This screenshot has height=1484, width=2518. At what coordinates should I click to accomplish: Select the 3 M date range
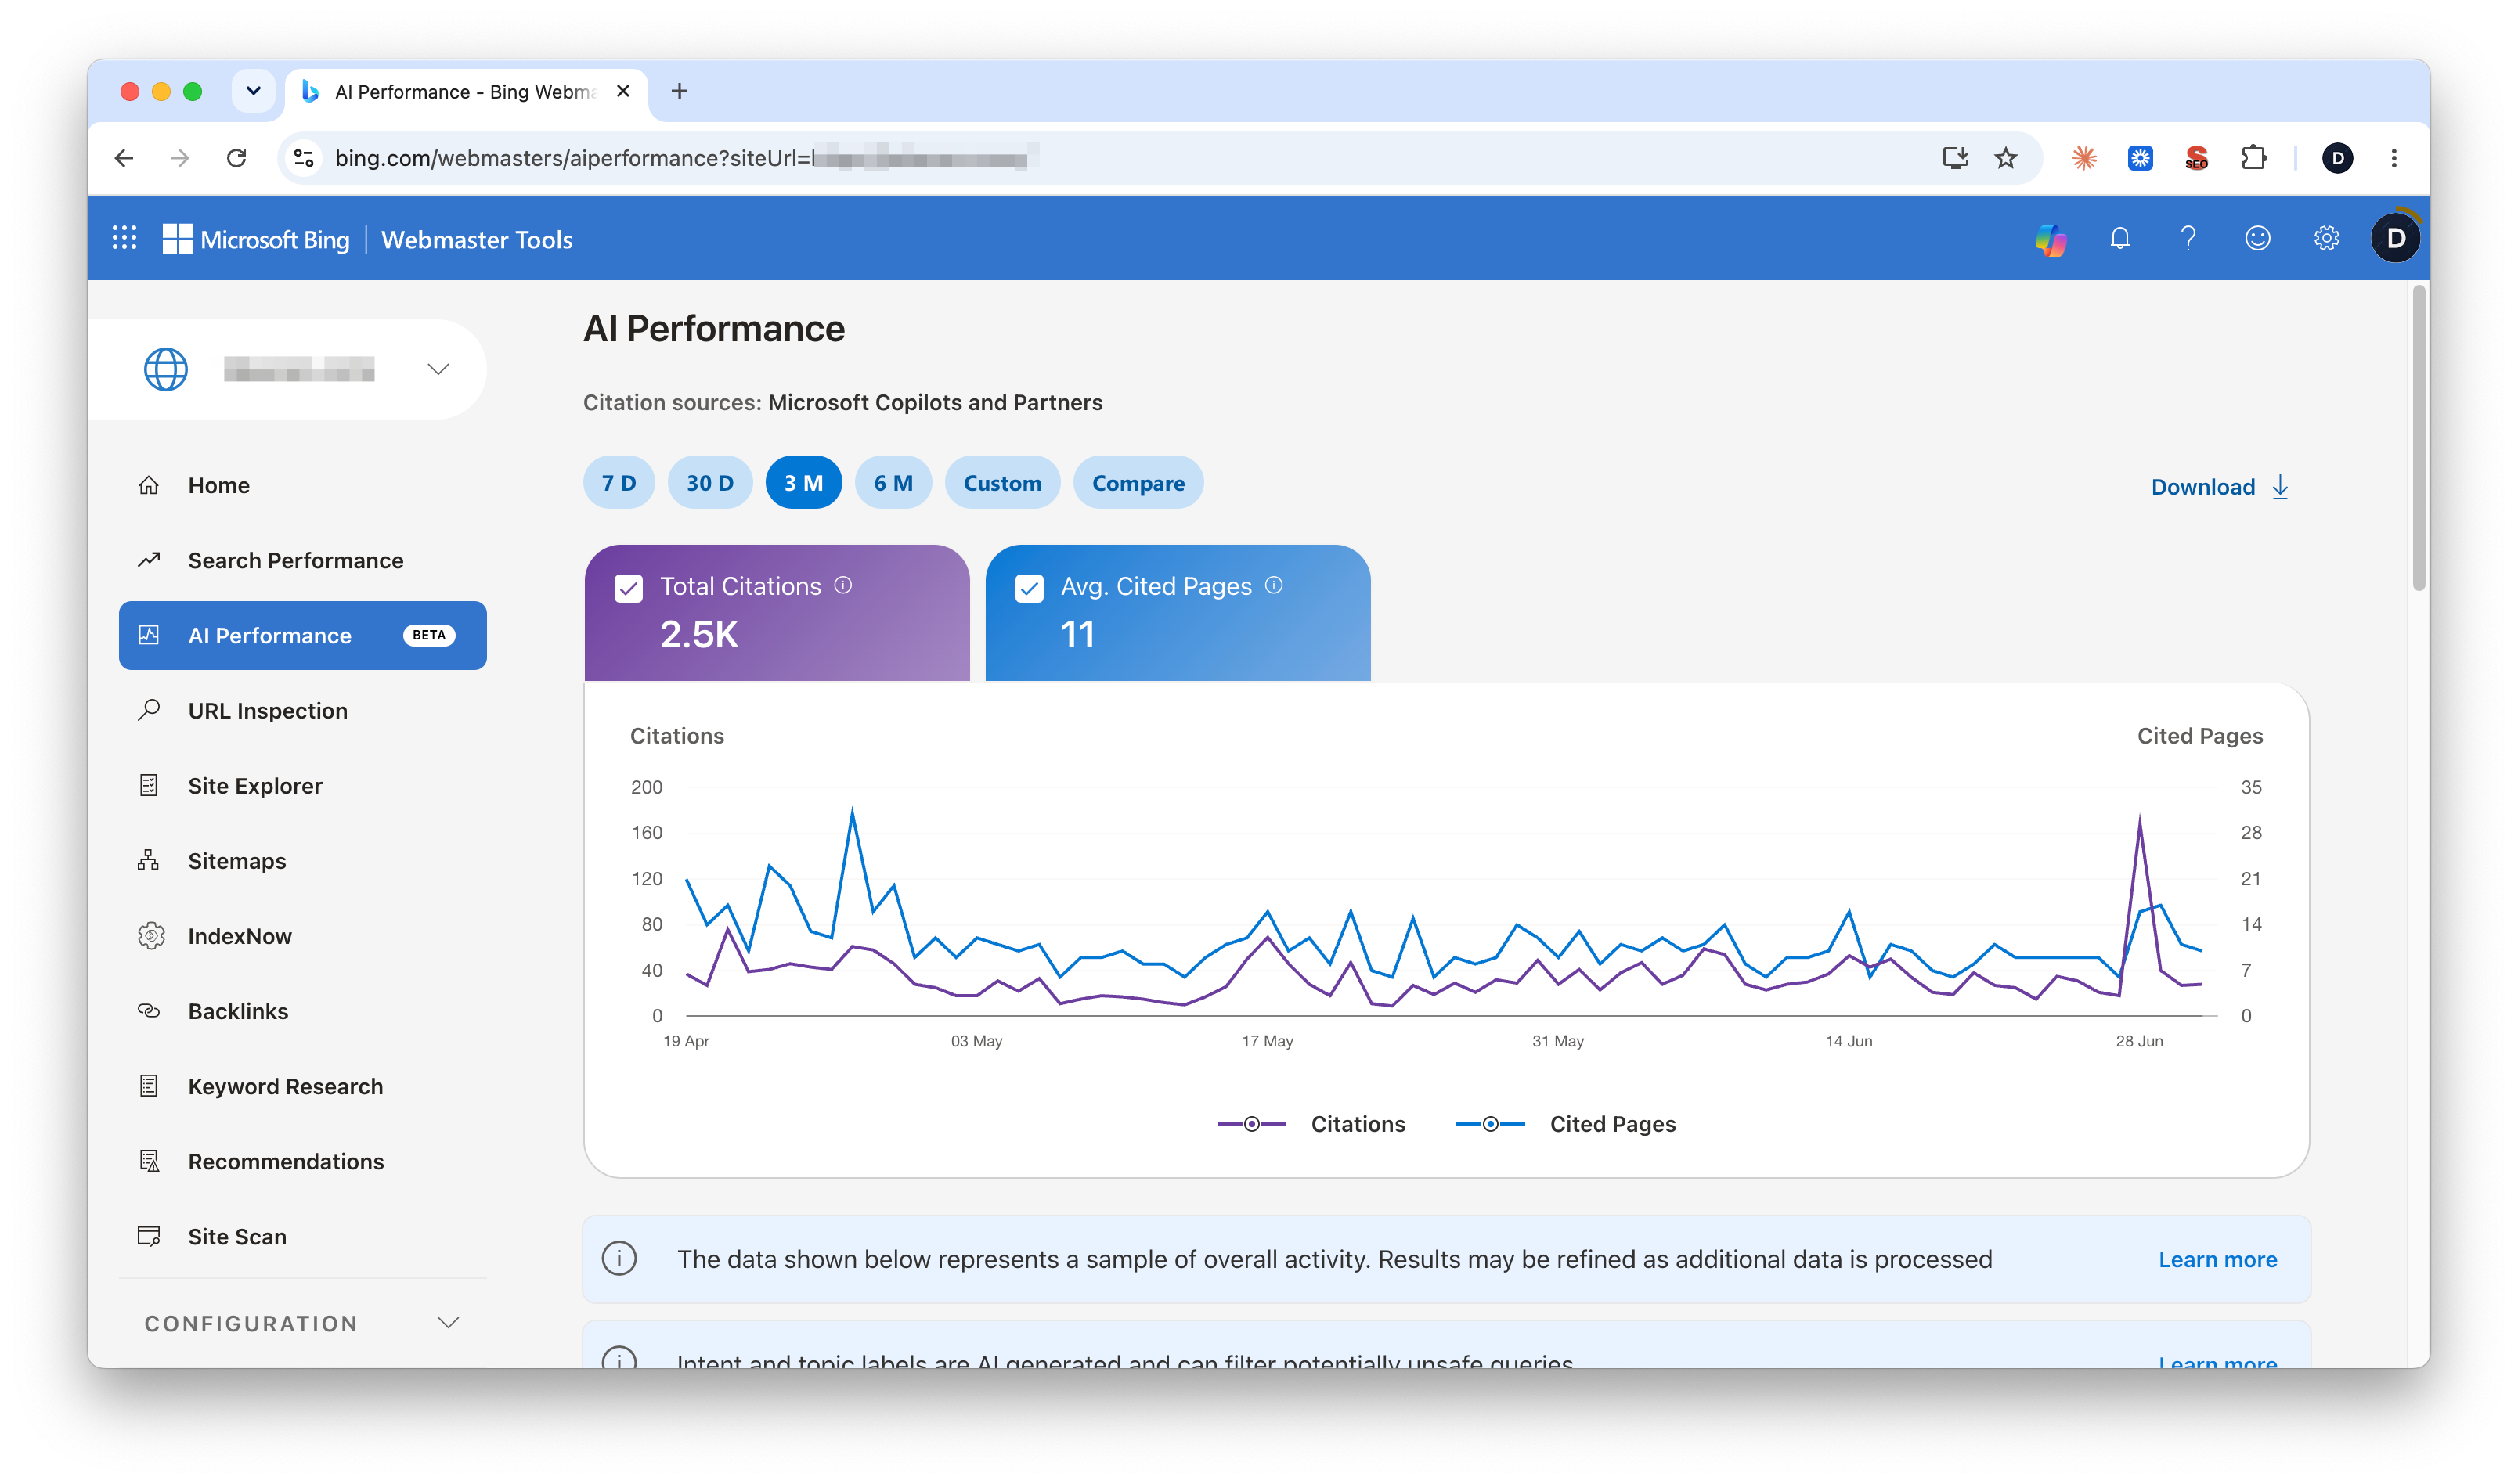pyautogui.click(x=803, y=483)
